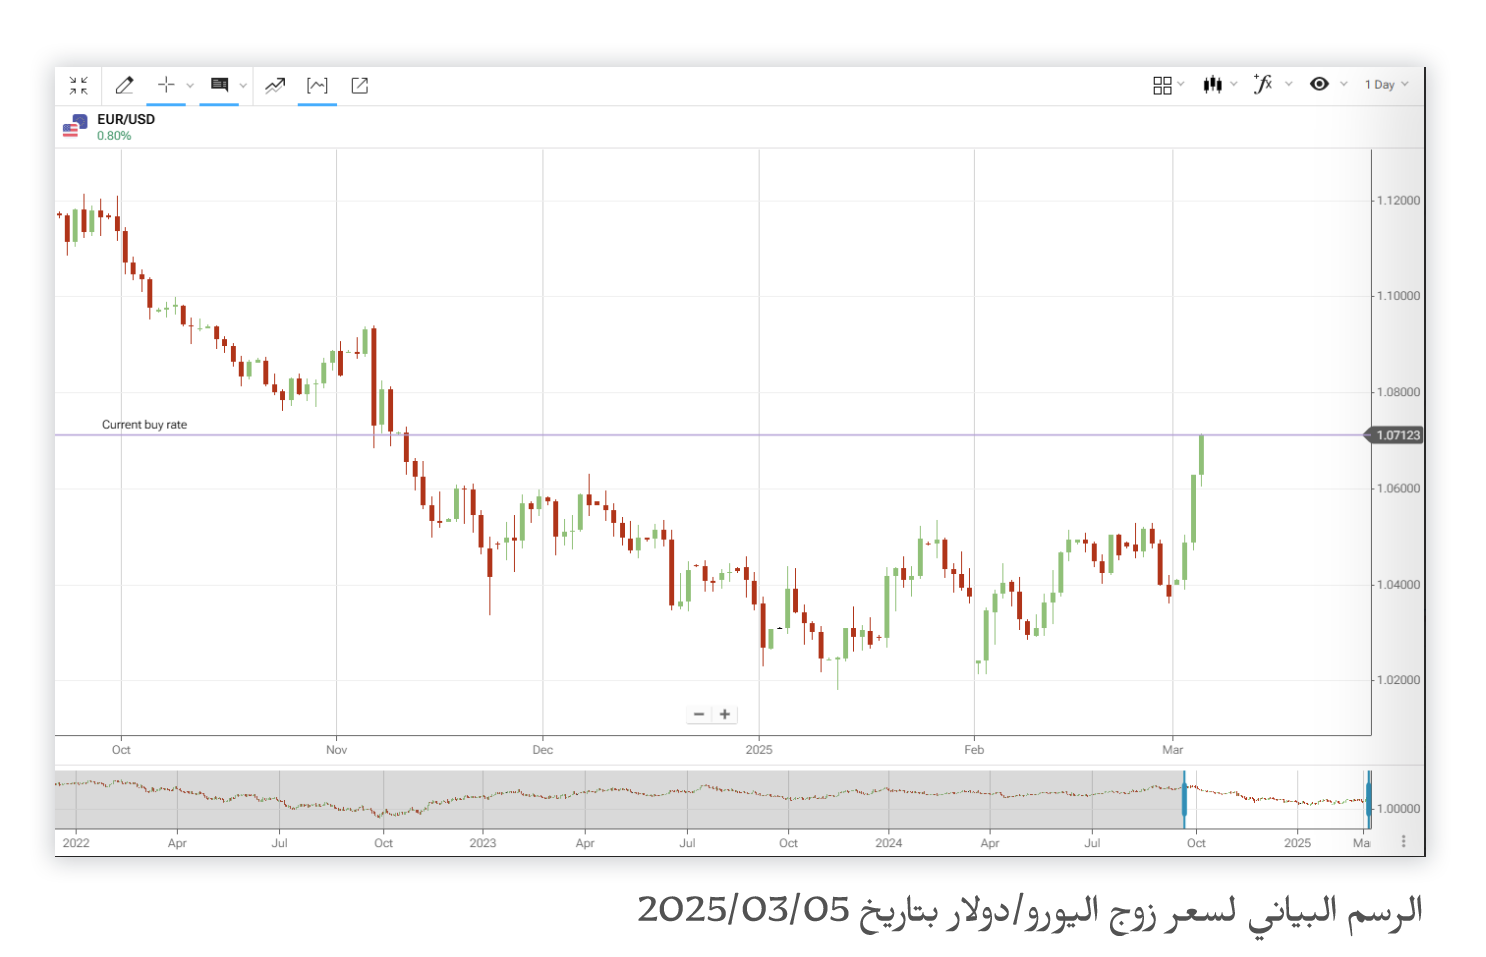The height and width of the screenshot is (957, 1486).
Task: Toggle the data tooltip comment icon
Action: (219, 85)
